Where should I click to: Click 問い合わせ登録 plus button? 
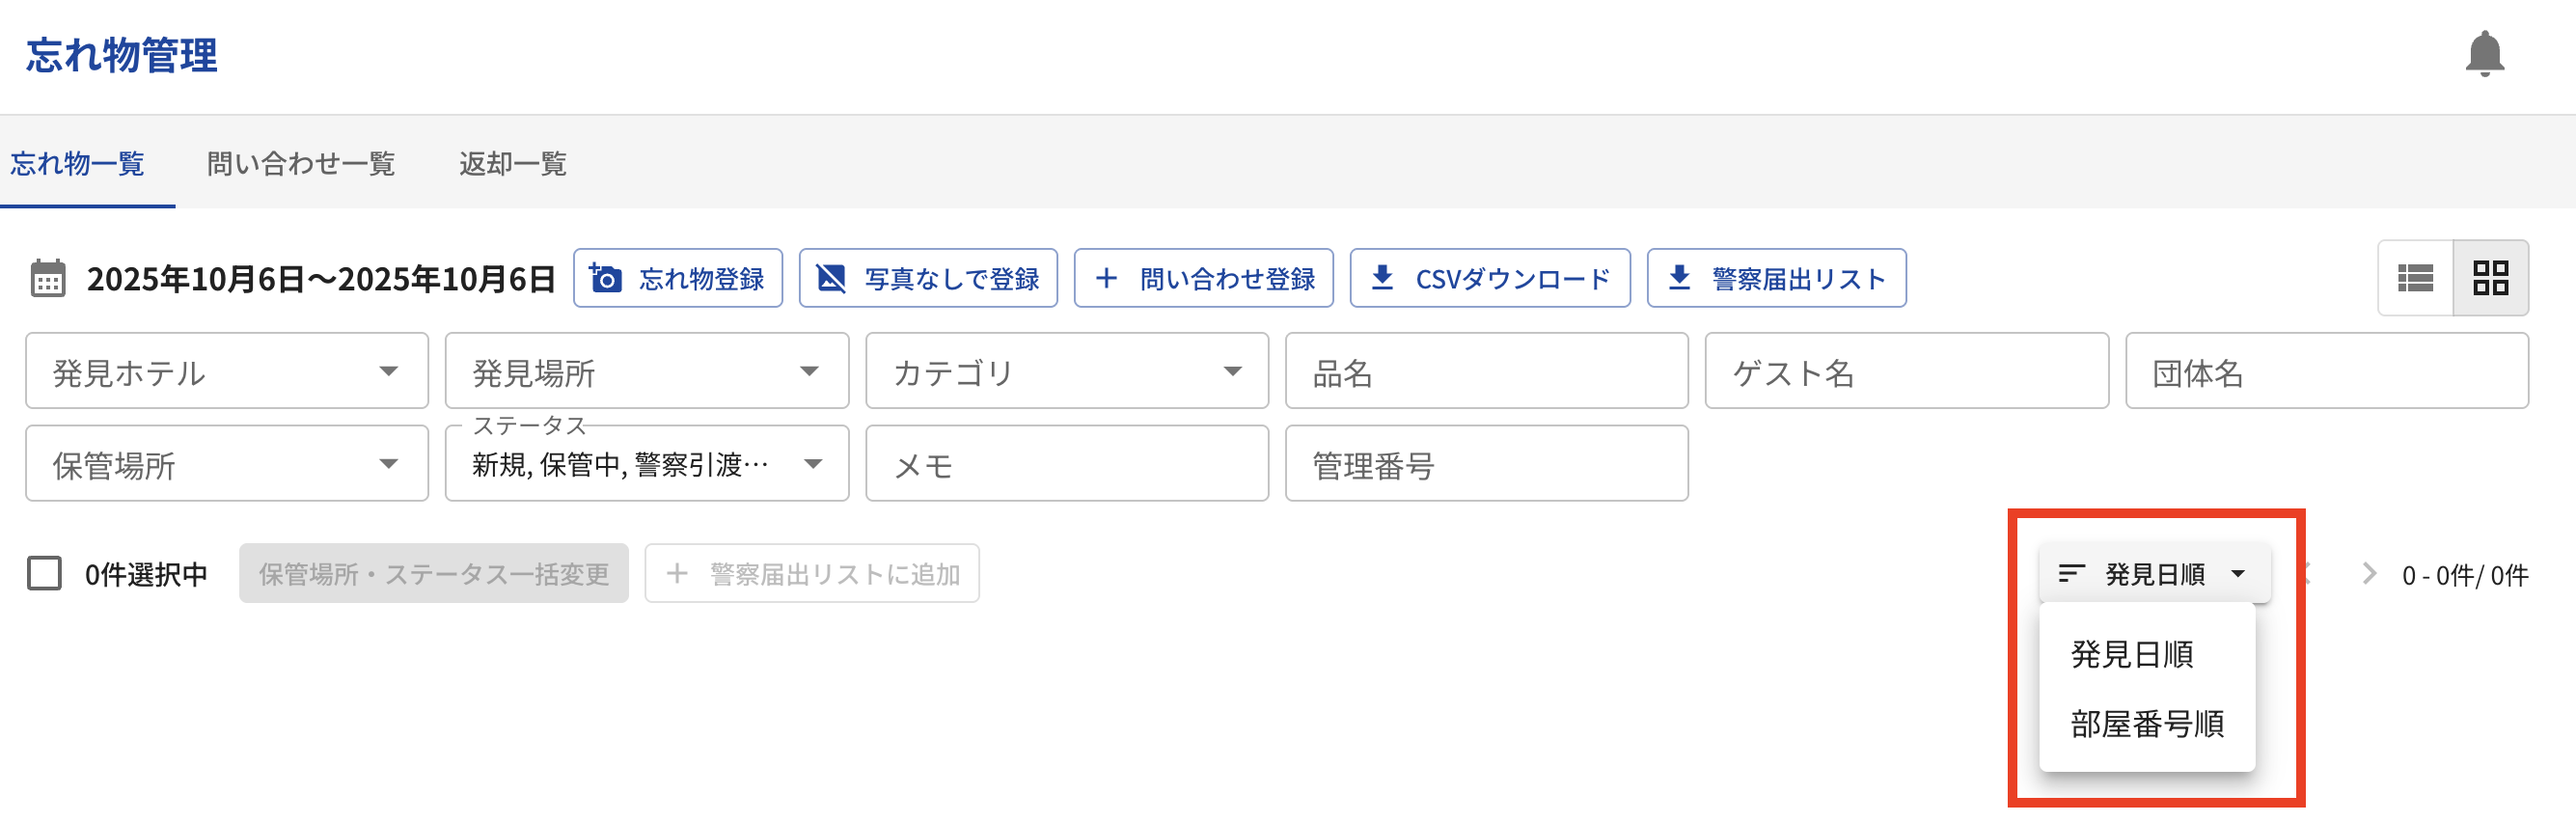point(1203,279)
